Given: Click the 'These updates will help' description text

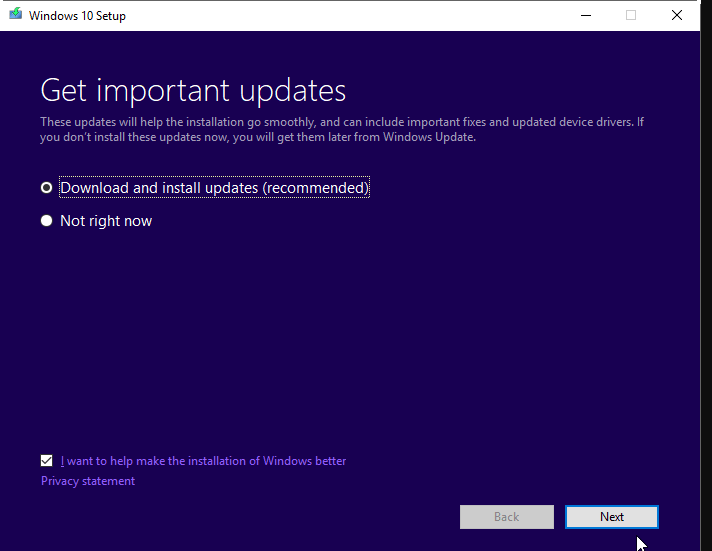Looking at the screenshot, I should click(341, 129).
